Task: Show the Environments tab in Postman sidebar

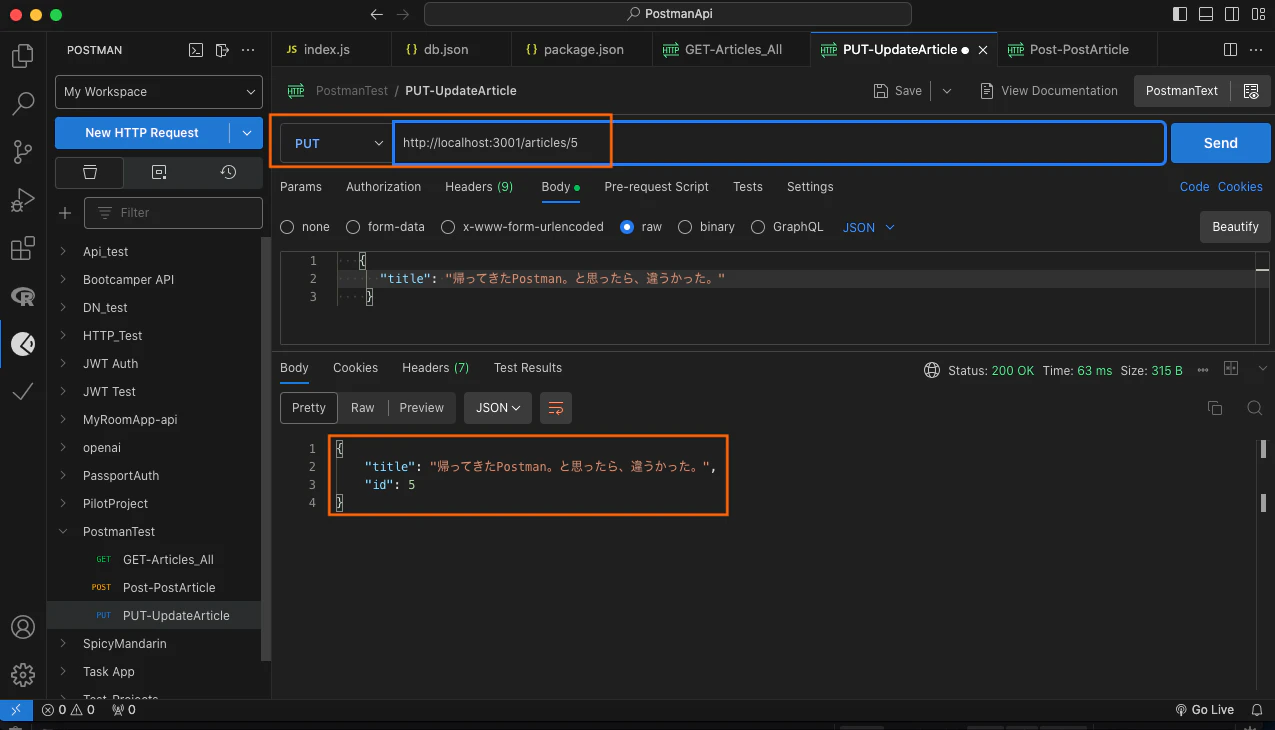Action: coord(159,172)
